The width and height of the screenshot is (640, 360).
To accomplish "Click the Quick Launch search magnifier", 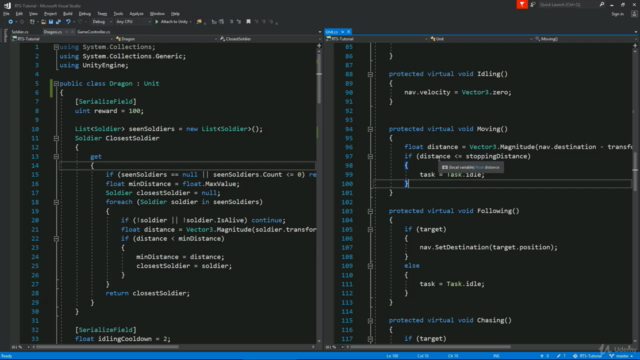I will [602, 4].
